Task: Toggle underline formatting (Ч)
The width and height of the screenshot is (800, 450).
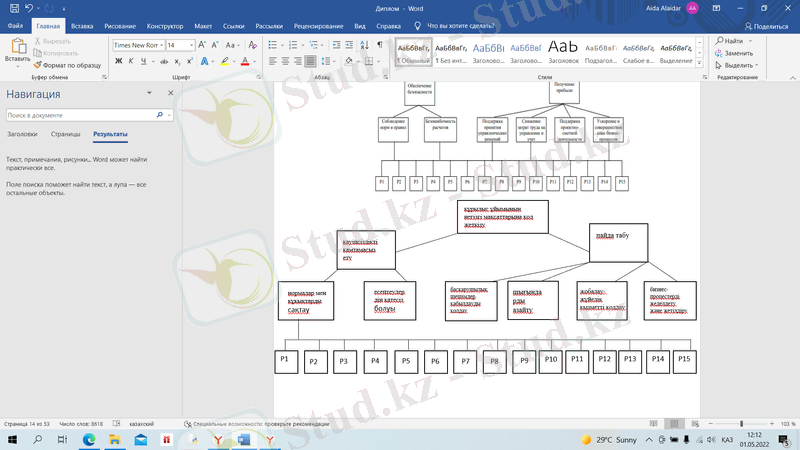Action: coord(143,61)
